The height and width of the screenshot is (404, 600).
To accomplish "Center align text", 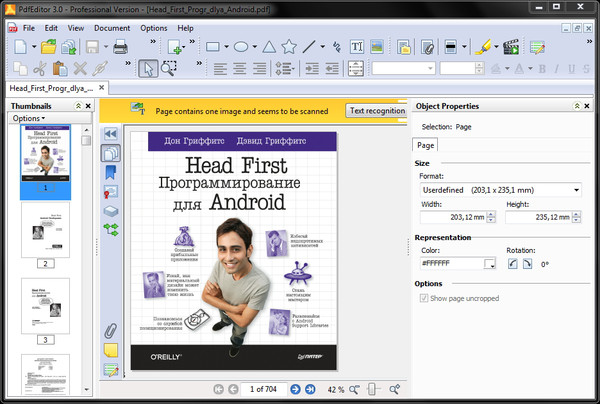I will click(240, 69).
